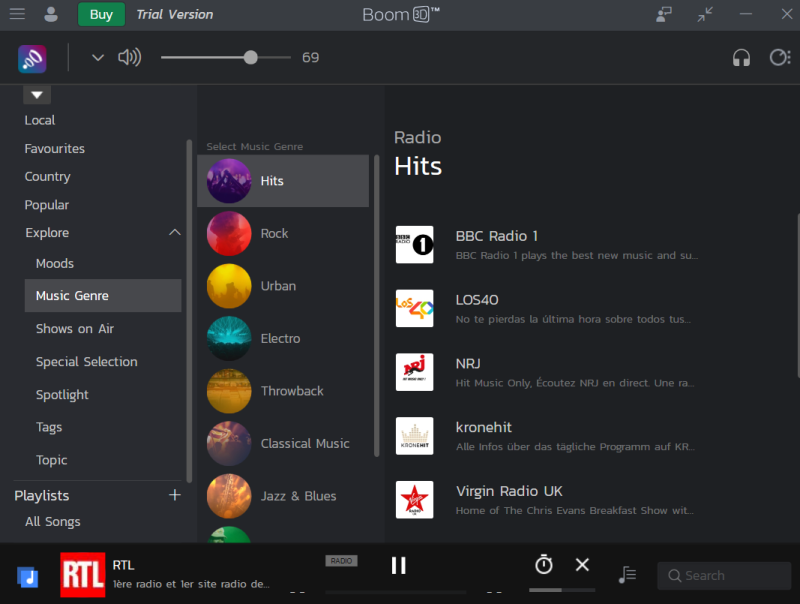800x604 pixels.
Task: Open the sleep timer stopwatch icon
Action: tap(543, 565)
